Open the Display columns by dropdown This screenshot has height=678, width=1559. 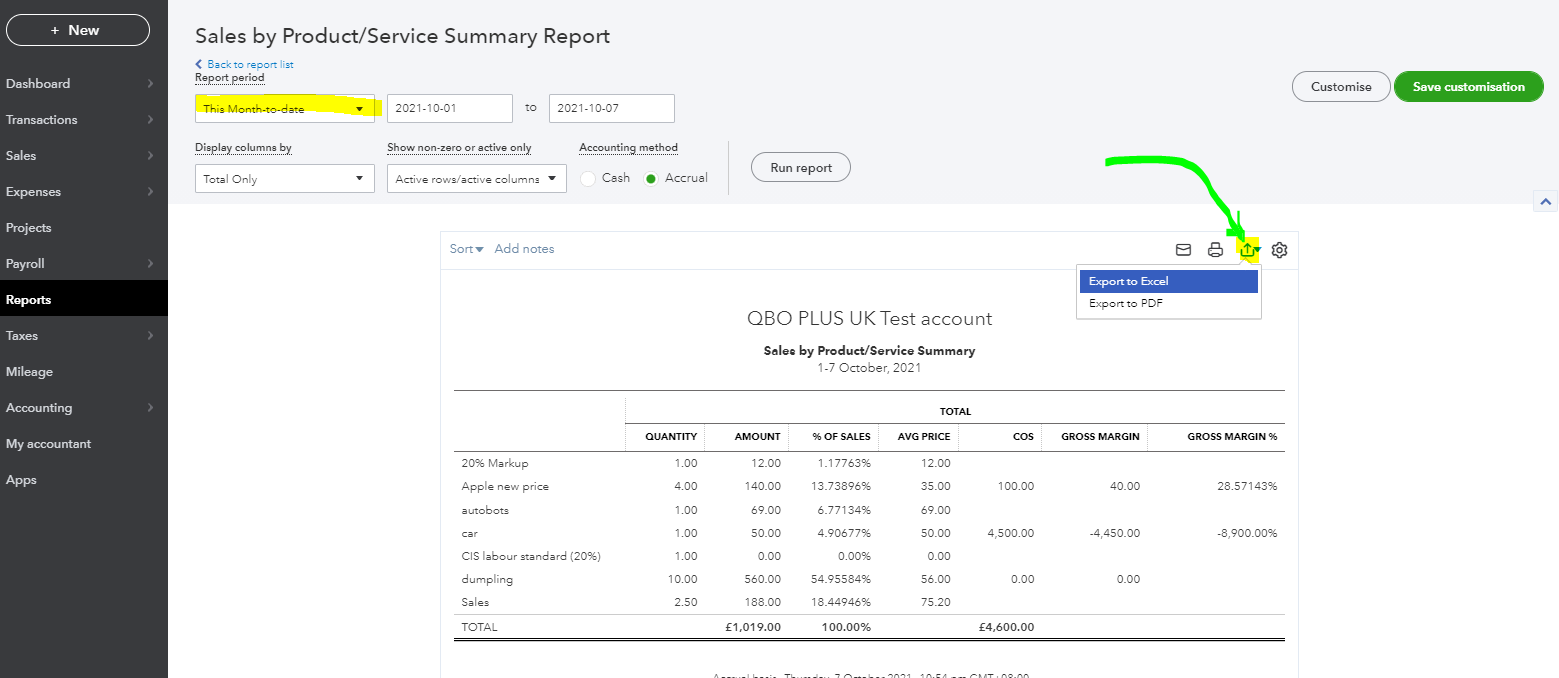(284, 179)
